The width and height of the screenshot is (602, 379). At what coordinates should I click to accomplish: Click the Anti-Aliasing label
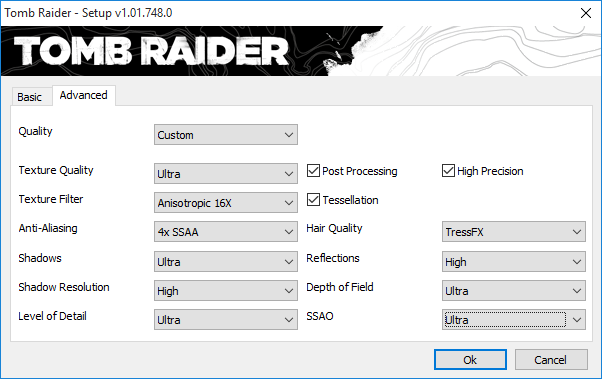pos(48,228)
